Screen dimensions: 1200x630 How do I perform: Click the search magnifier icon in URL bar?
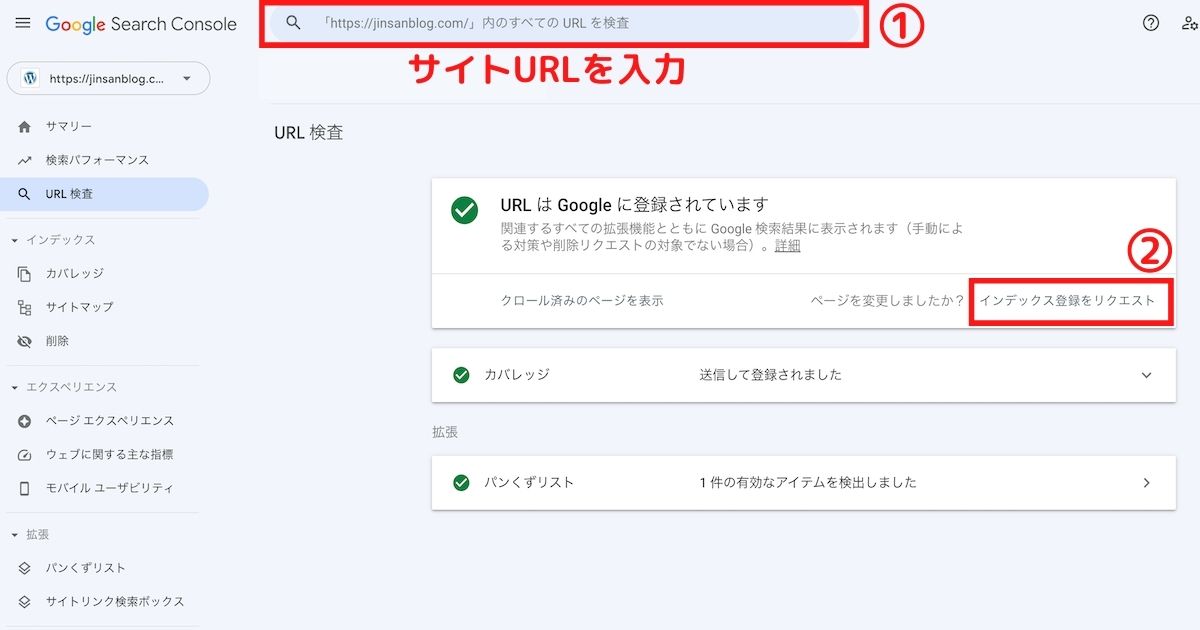[x=293, y=23]
